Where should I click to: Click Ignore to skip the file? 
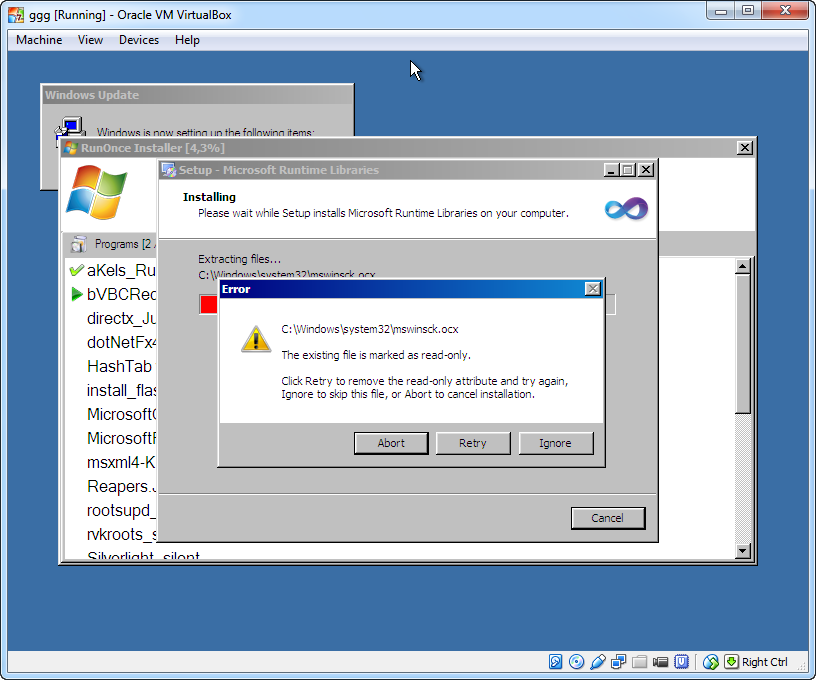555,443
